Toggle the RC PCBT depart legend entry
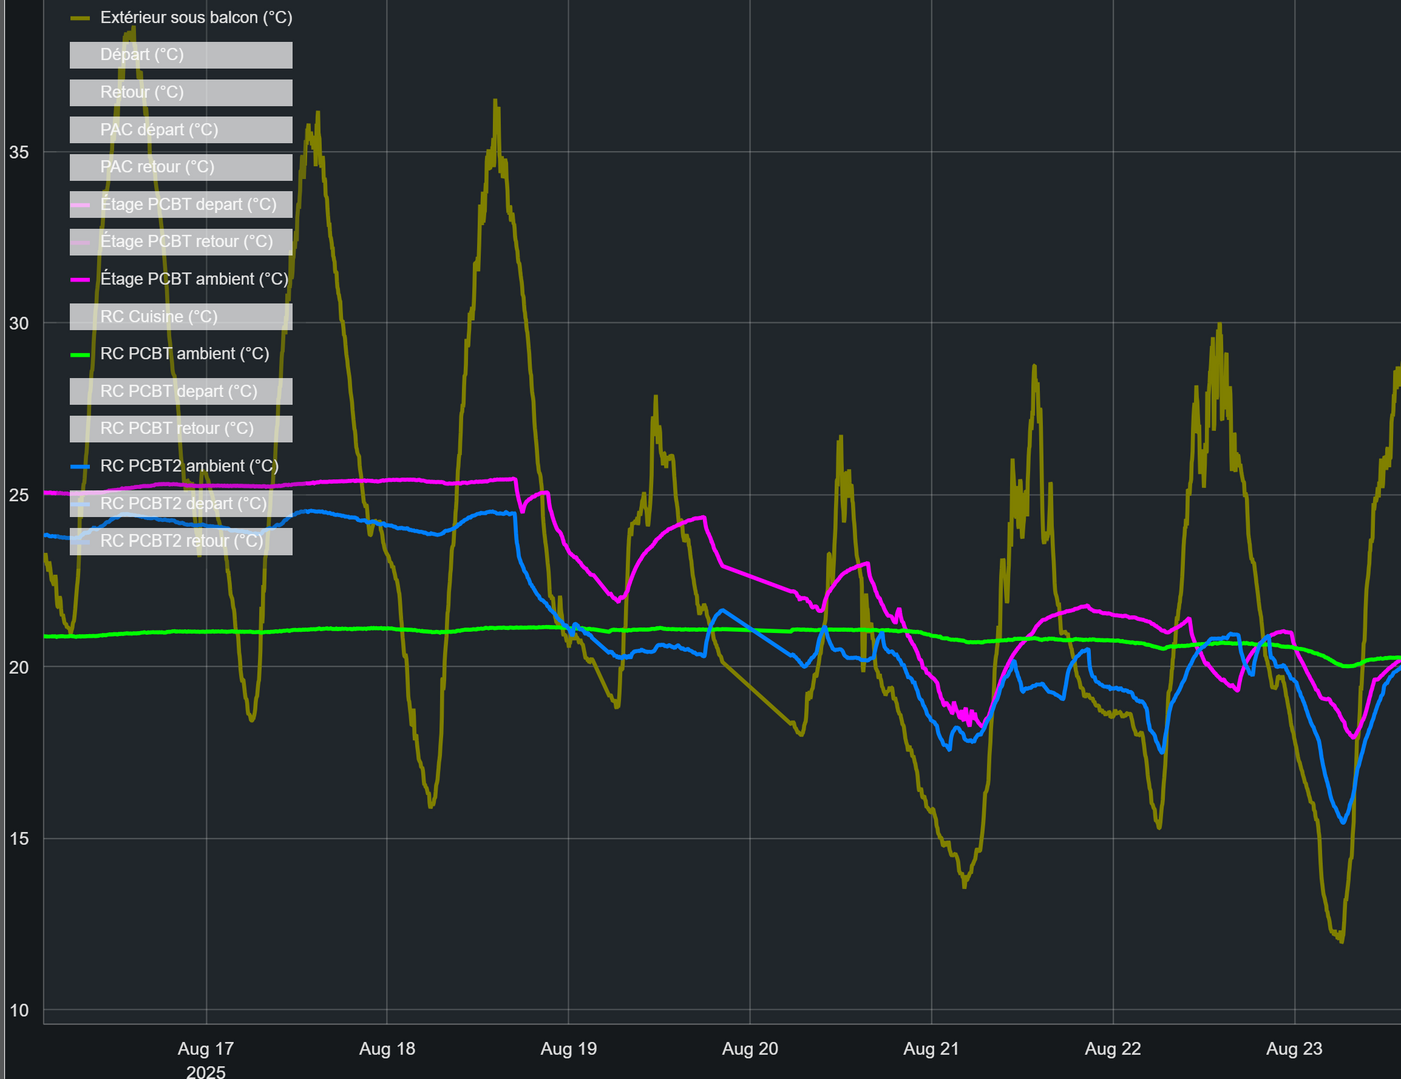The image size is (1401, 1079). pyautogui.click(x=178, y=391)
